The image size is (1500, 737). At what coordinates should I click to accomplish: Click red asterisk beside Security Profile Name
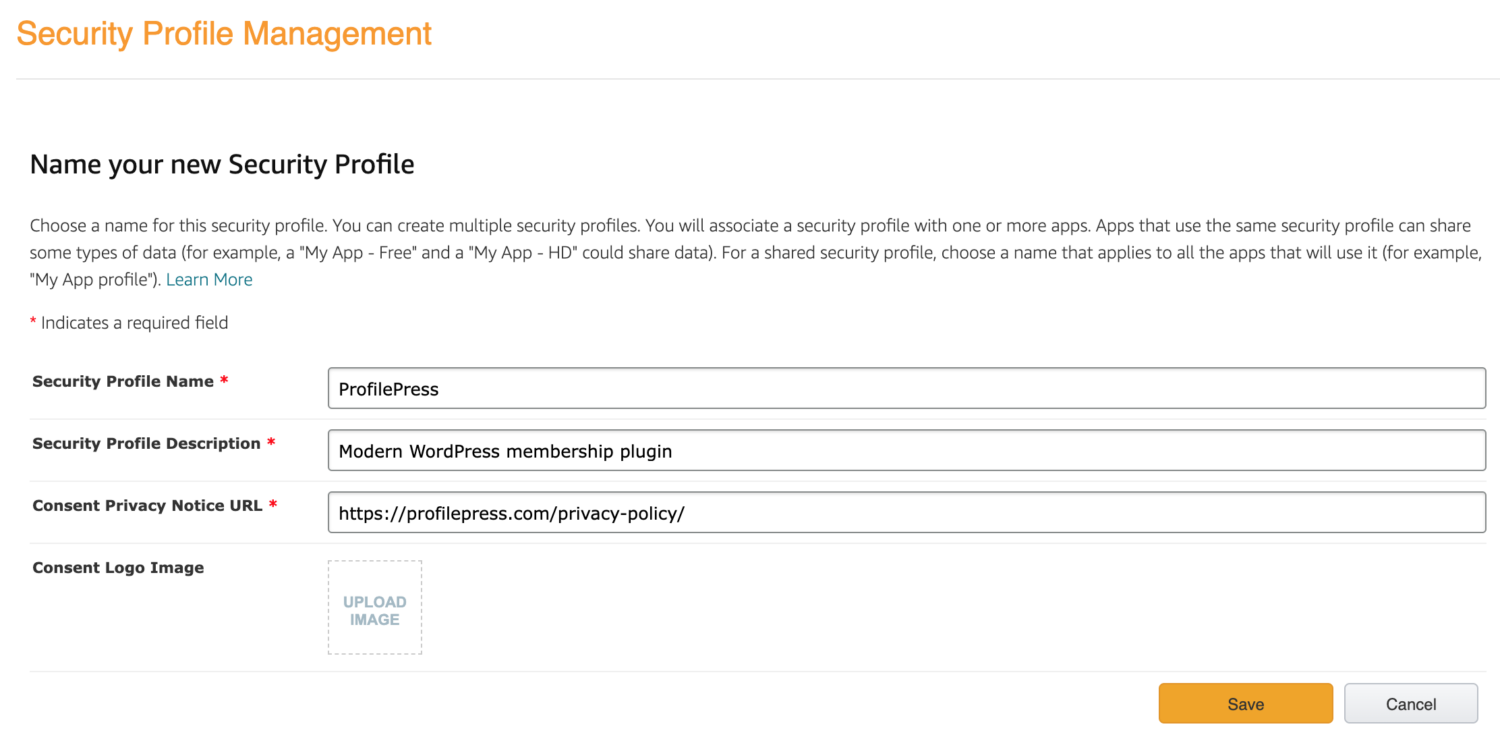[x=224, y=381]
